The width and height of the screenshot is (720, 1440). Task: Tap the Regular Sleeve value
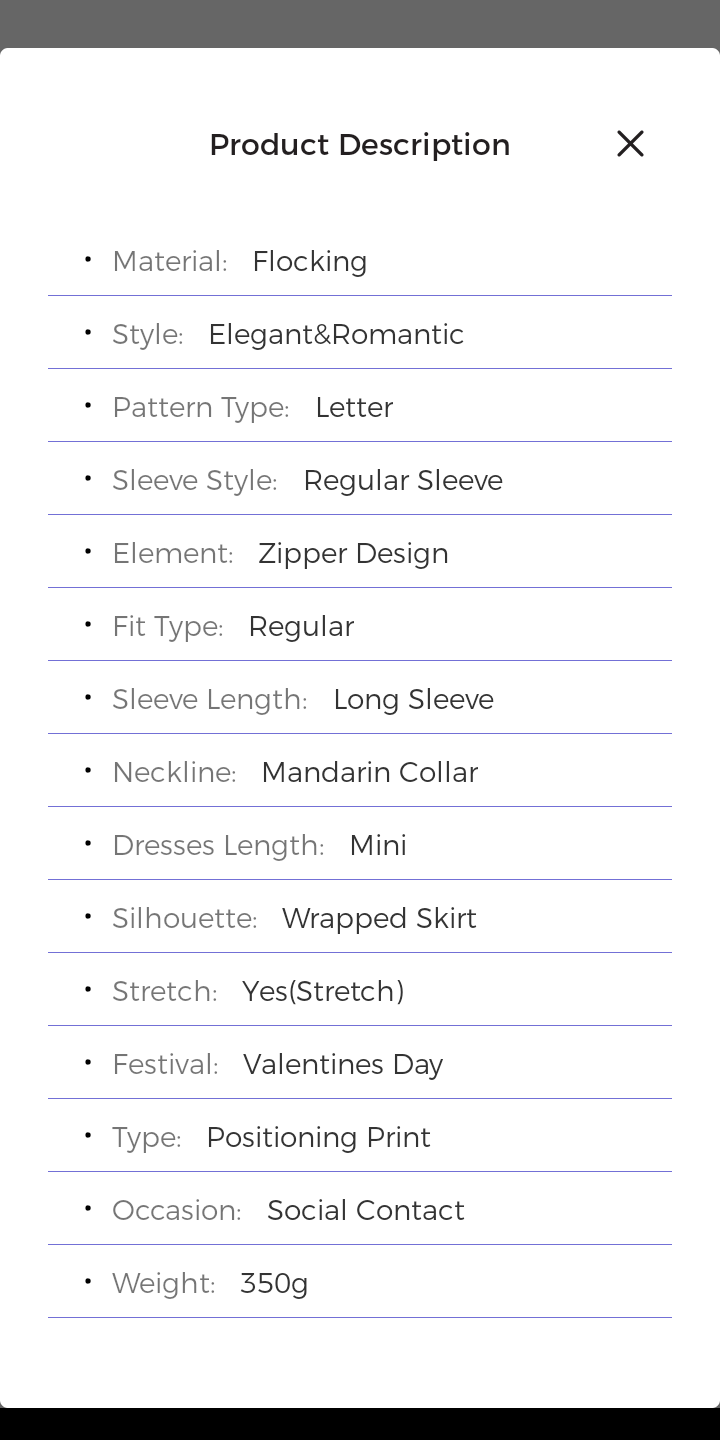(402, 480)
